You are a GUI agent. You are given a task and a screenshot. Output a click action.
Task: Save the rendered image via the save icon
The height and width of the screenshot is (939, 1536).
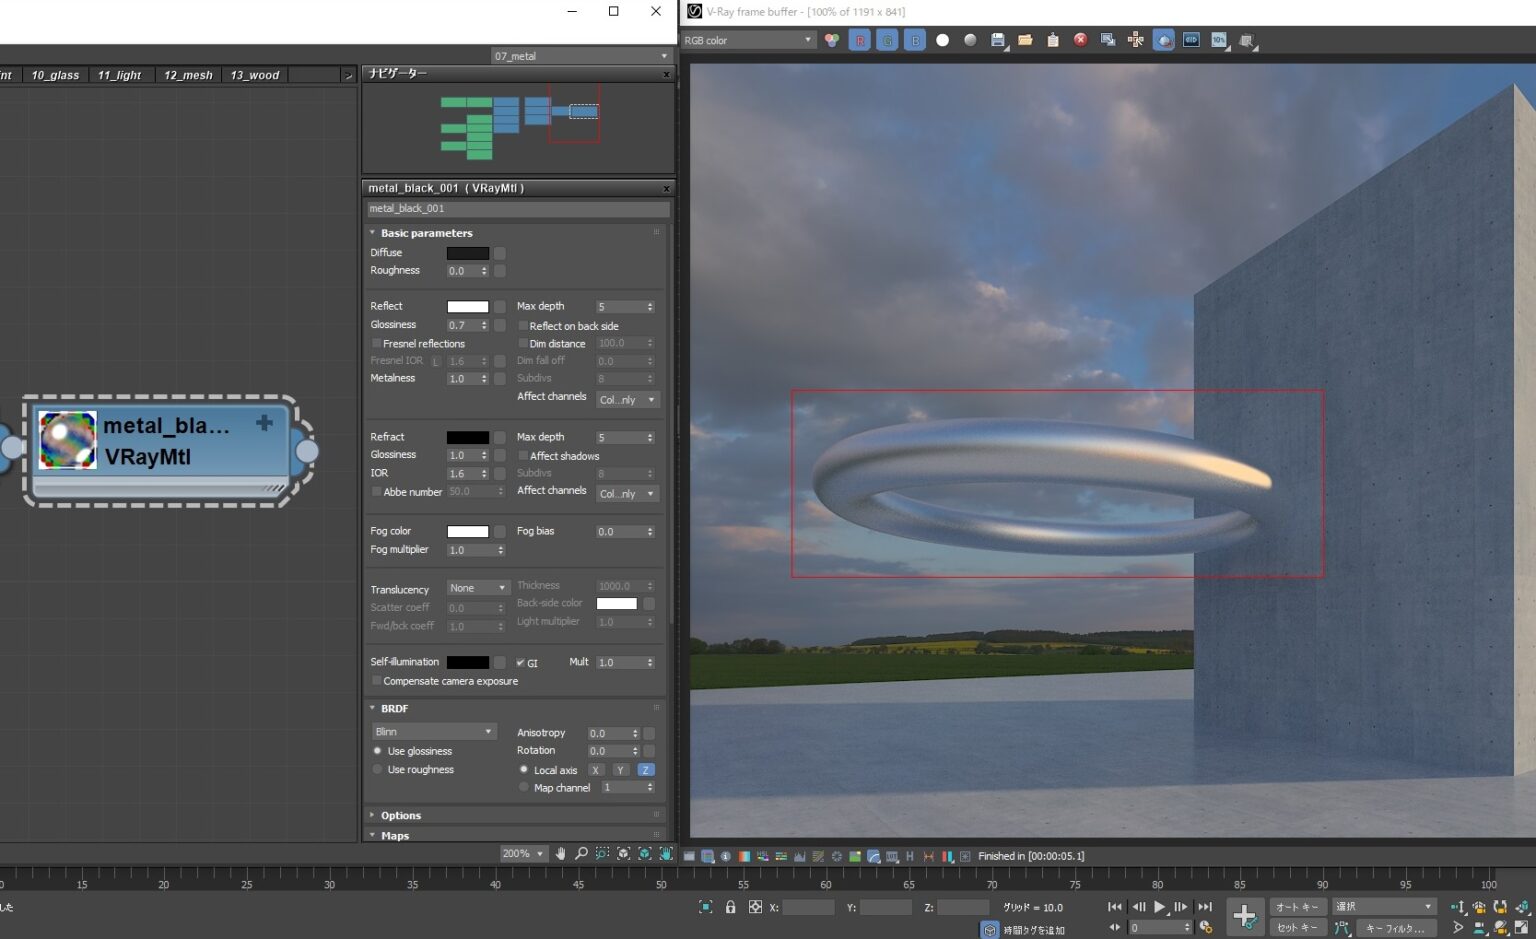[998, 40]
